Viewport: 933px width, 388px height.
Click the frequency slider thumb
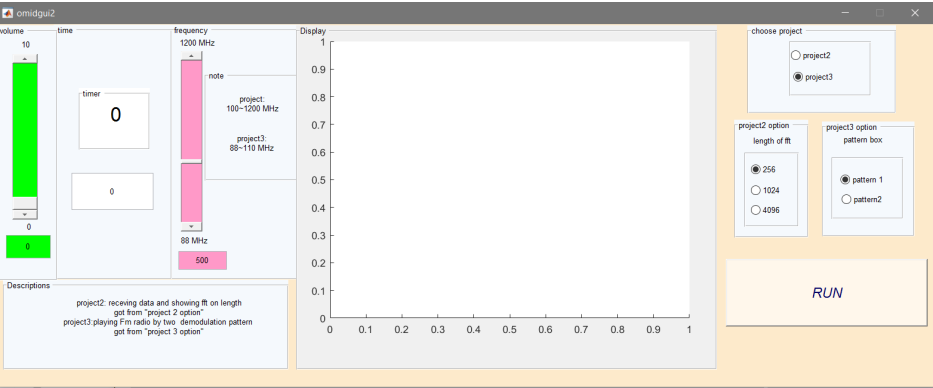[x=192, y=162]
